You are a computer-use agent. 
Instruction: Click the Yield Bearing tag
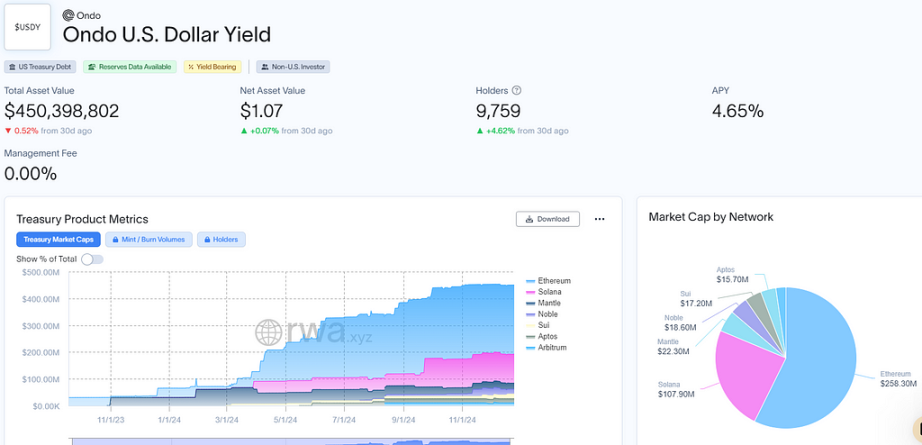(x=213, y=67)
